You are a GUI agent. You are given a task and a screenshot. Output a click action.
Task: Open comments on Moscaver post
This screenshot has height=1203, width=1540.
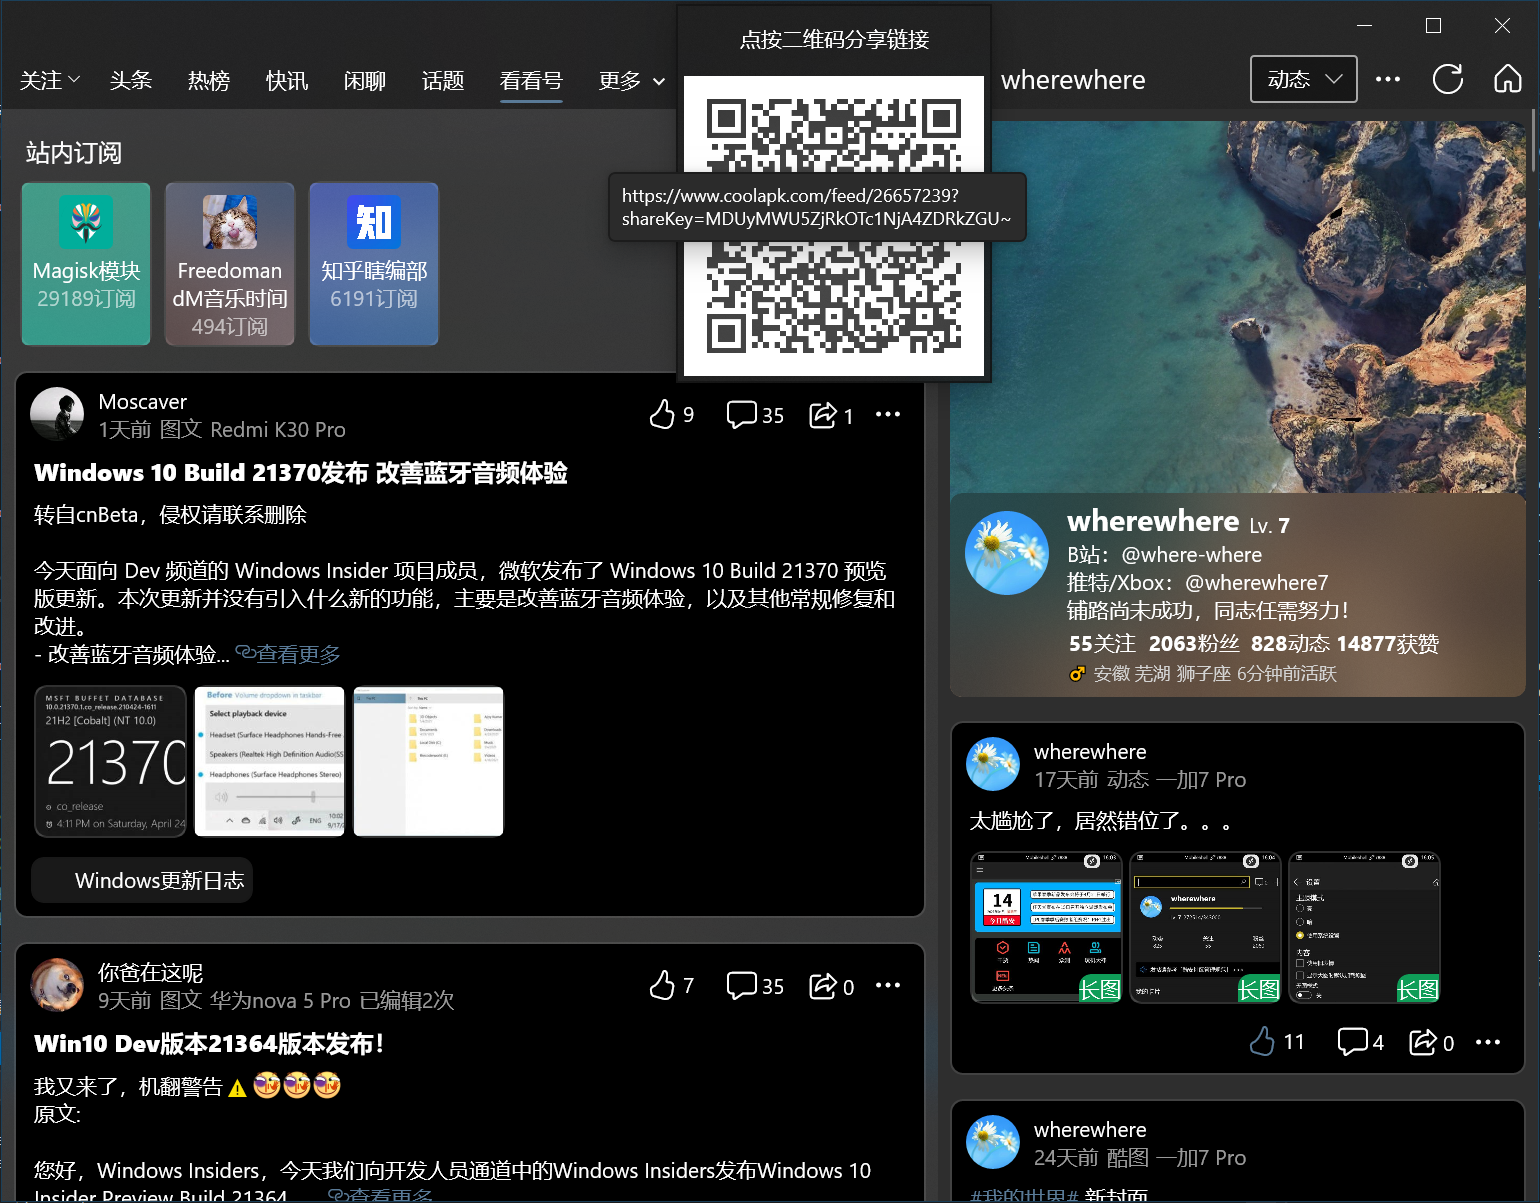pyautogui.click(x=755, y=414)
